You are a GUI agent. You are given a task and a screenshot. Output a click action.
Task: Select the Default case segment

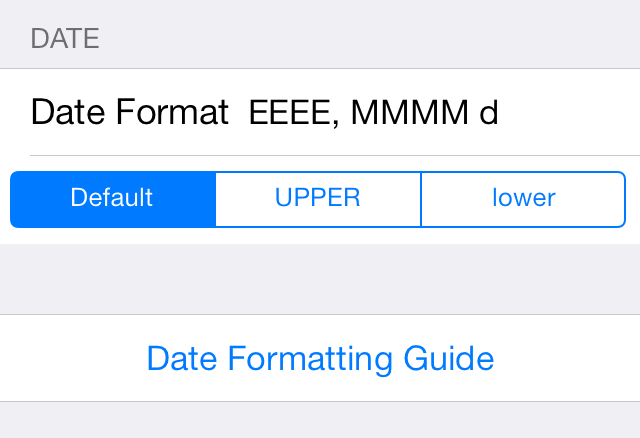click(113, 199)
